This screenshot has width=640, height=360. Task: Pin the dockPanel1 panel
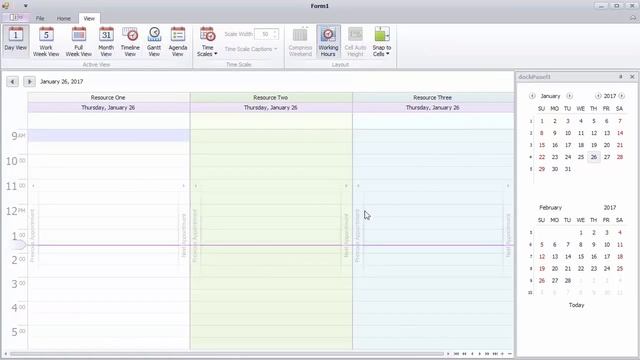coord(621,77)
